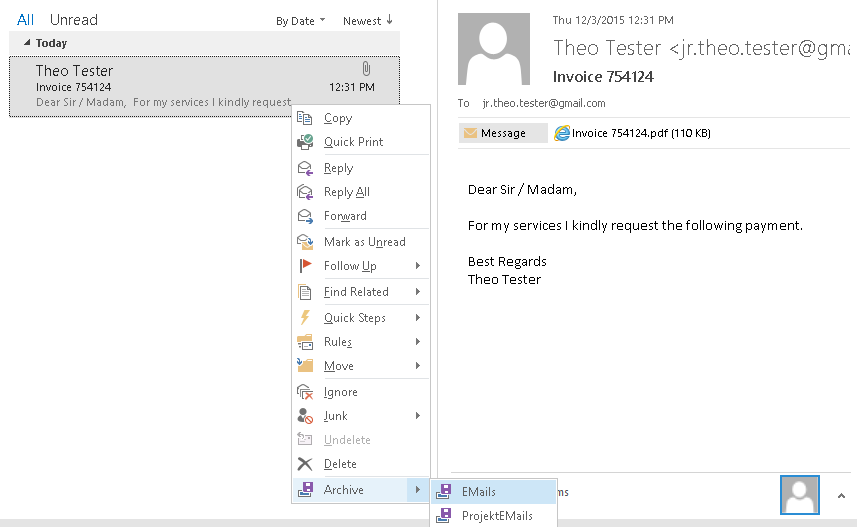The width and height of the screenshot is (857, 527).
Task: Click the Quick Print printer icon
Action: pyautogui.click(x=305, y=142)
